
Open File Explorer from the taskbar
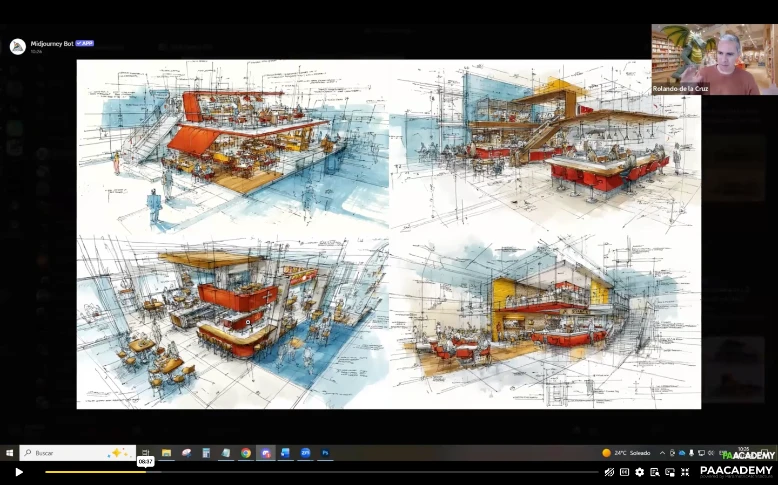click(166, 453)
